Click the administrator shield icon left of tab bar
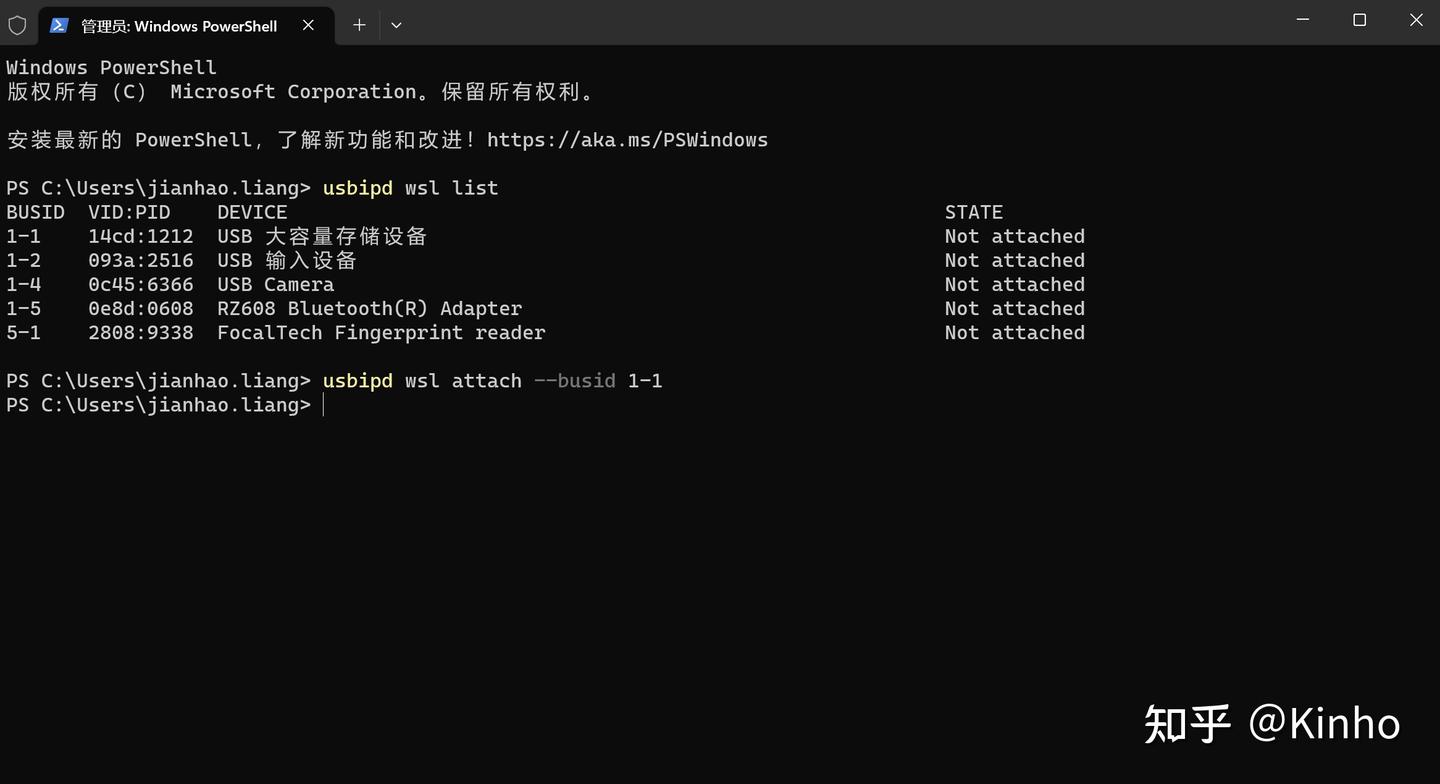This screenshot has width=1440, height=784. click(x=17, y=25)
